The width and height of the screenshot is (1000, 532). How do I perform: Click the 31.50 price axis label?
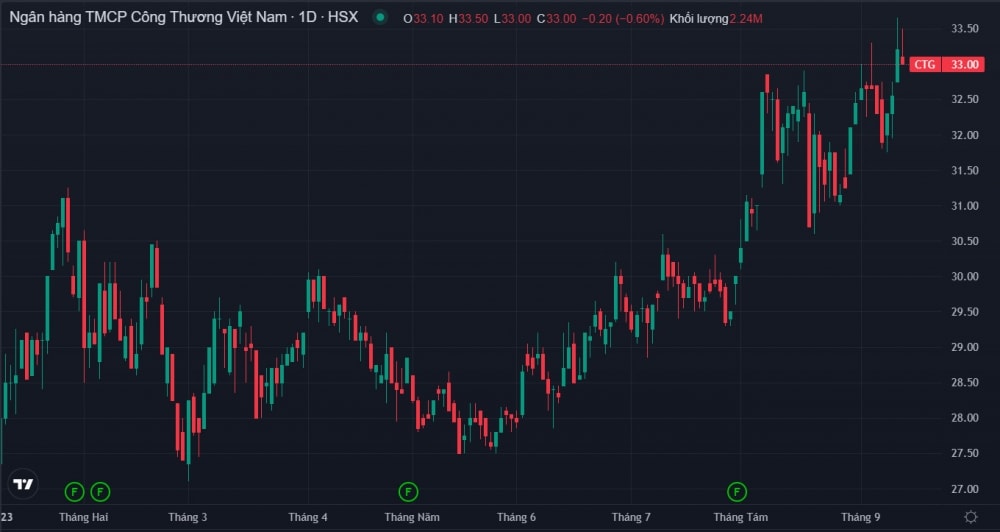pos(964,170)
